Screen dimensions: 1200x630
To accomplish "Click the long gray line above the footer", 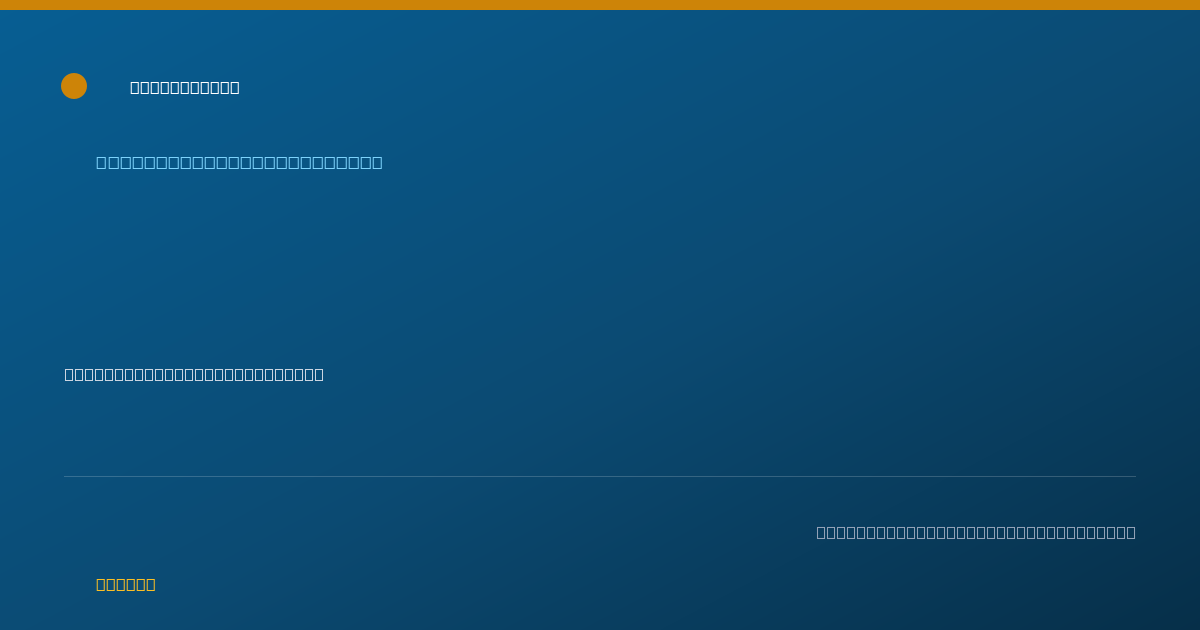I will 600,476.
